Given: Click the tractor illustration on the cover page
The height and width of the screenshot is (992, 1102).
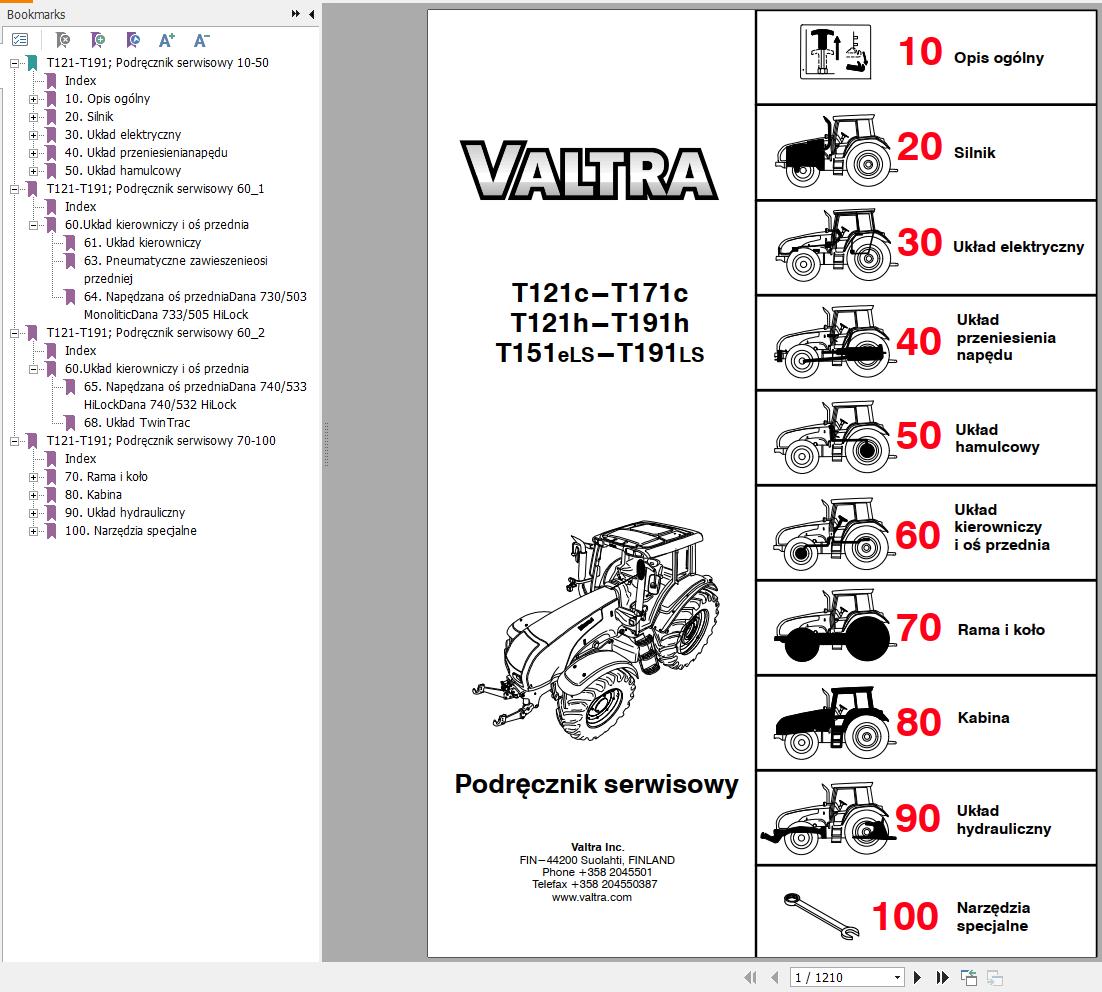Looking at the screenshot, I should click(x=597, y=629).
